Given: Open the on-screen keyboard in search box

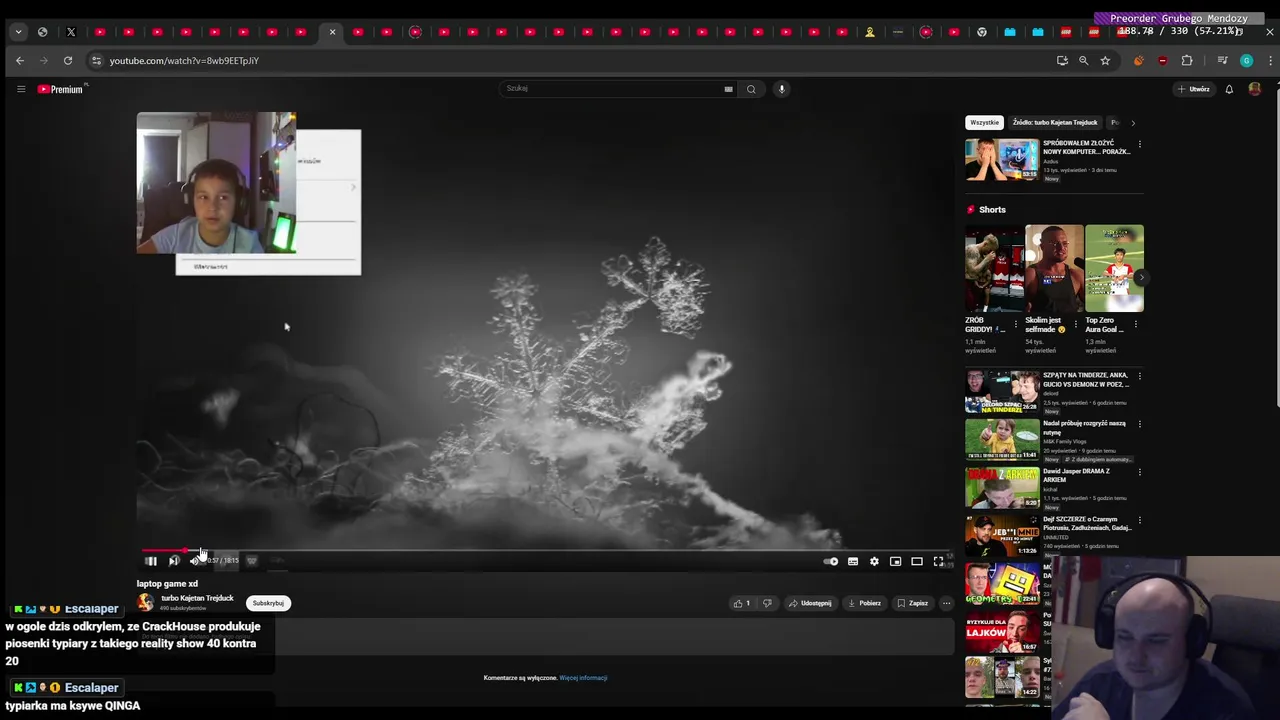Looking at the screenshot, I should point(728,89).
